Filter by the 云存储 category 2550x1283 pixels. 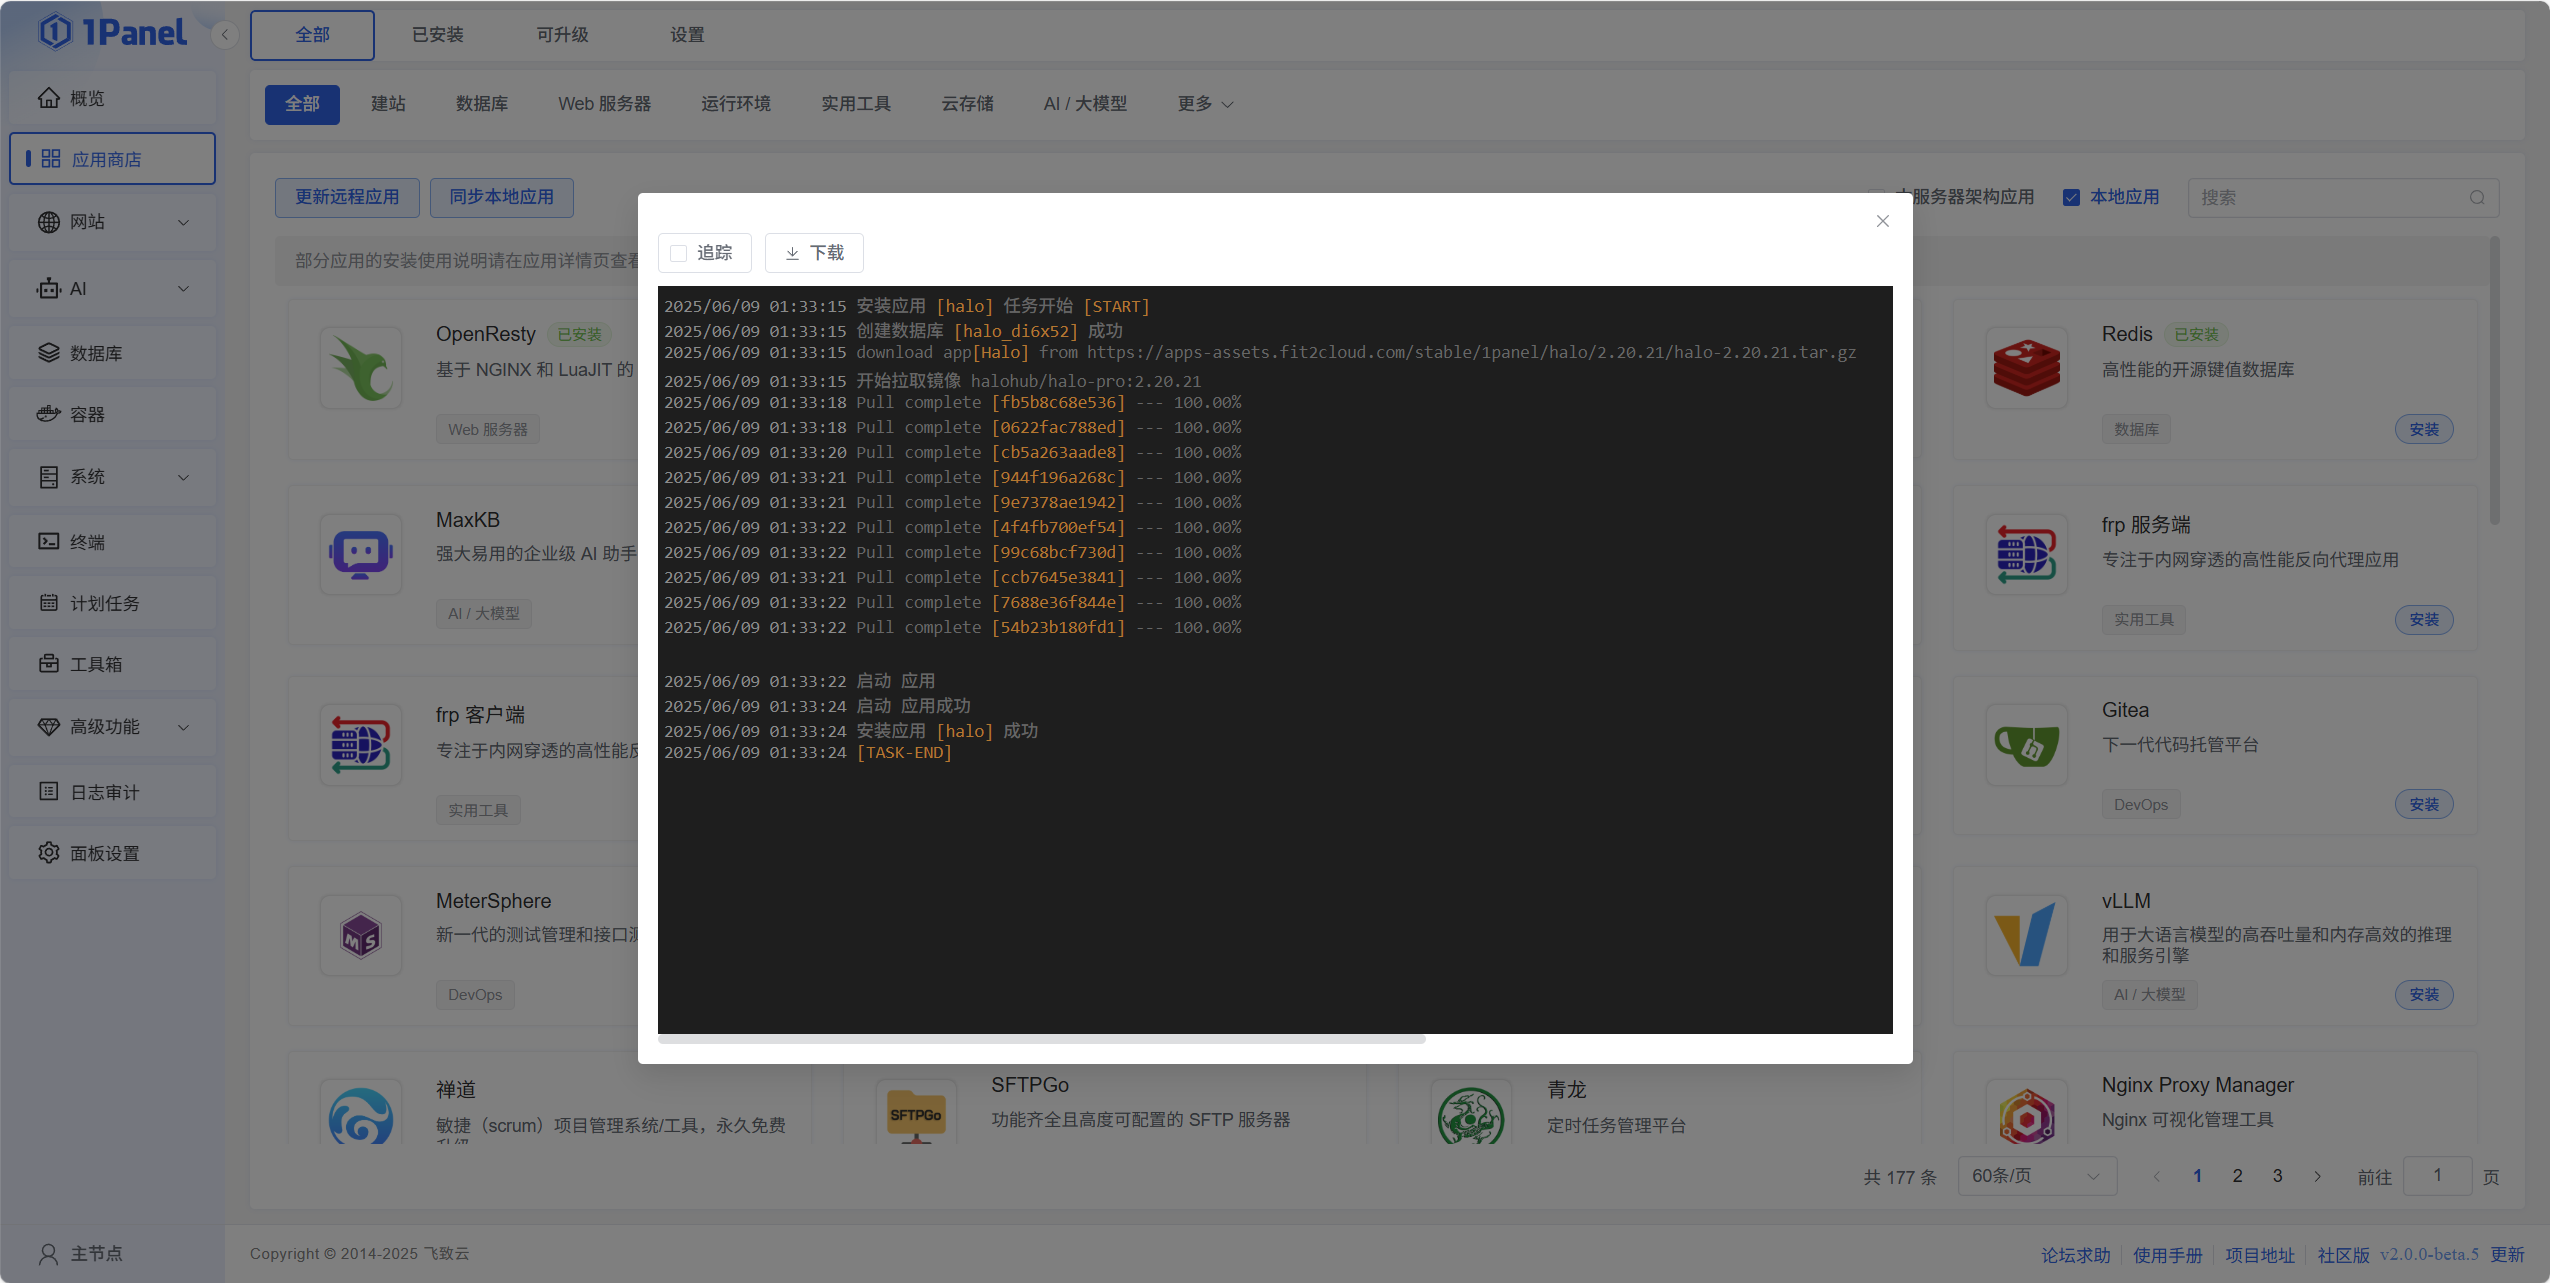click(x=967, y=104)
